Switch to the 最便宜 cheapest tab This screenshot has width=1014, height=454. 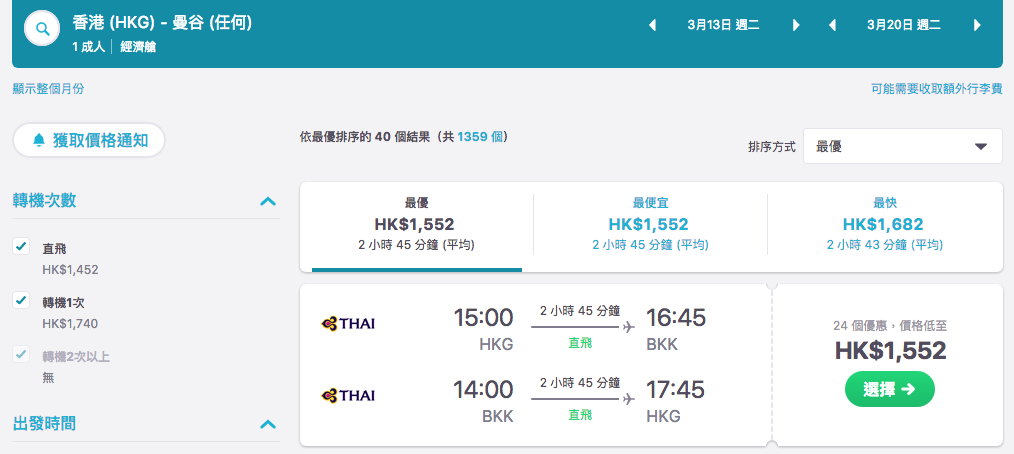tap(650, 224)
